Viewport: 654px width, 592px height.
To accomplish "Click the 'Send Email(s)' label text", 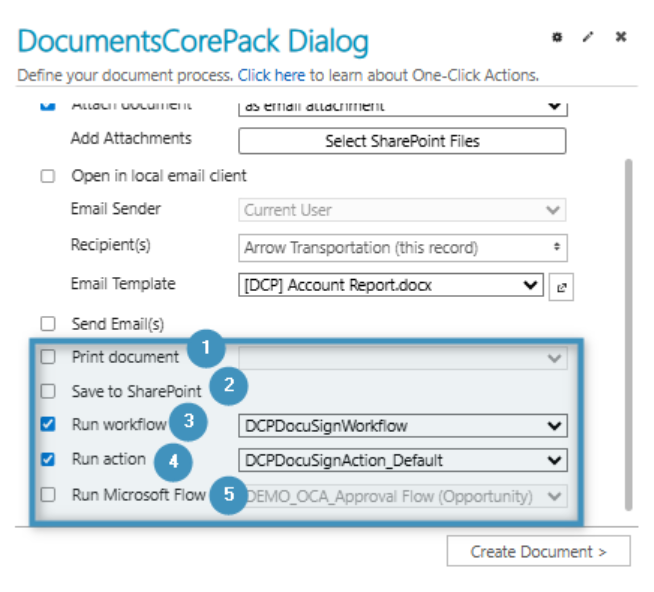I will coord(118,324).
